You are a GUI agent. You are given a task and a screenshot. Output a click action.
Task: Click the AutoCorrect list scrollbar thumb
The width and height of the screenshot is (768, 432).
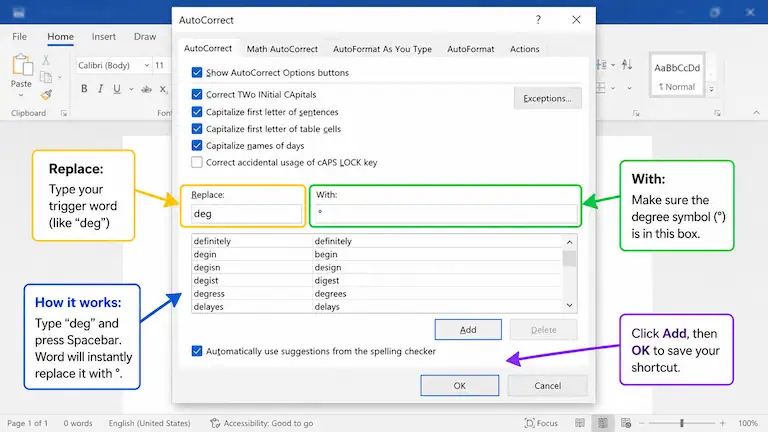point(569,258)
